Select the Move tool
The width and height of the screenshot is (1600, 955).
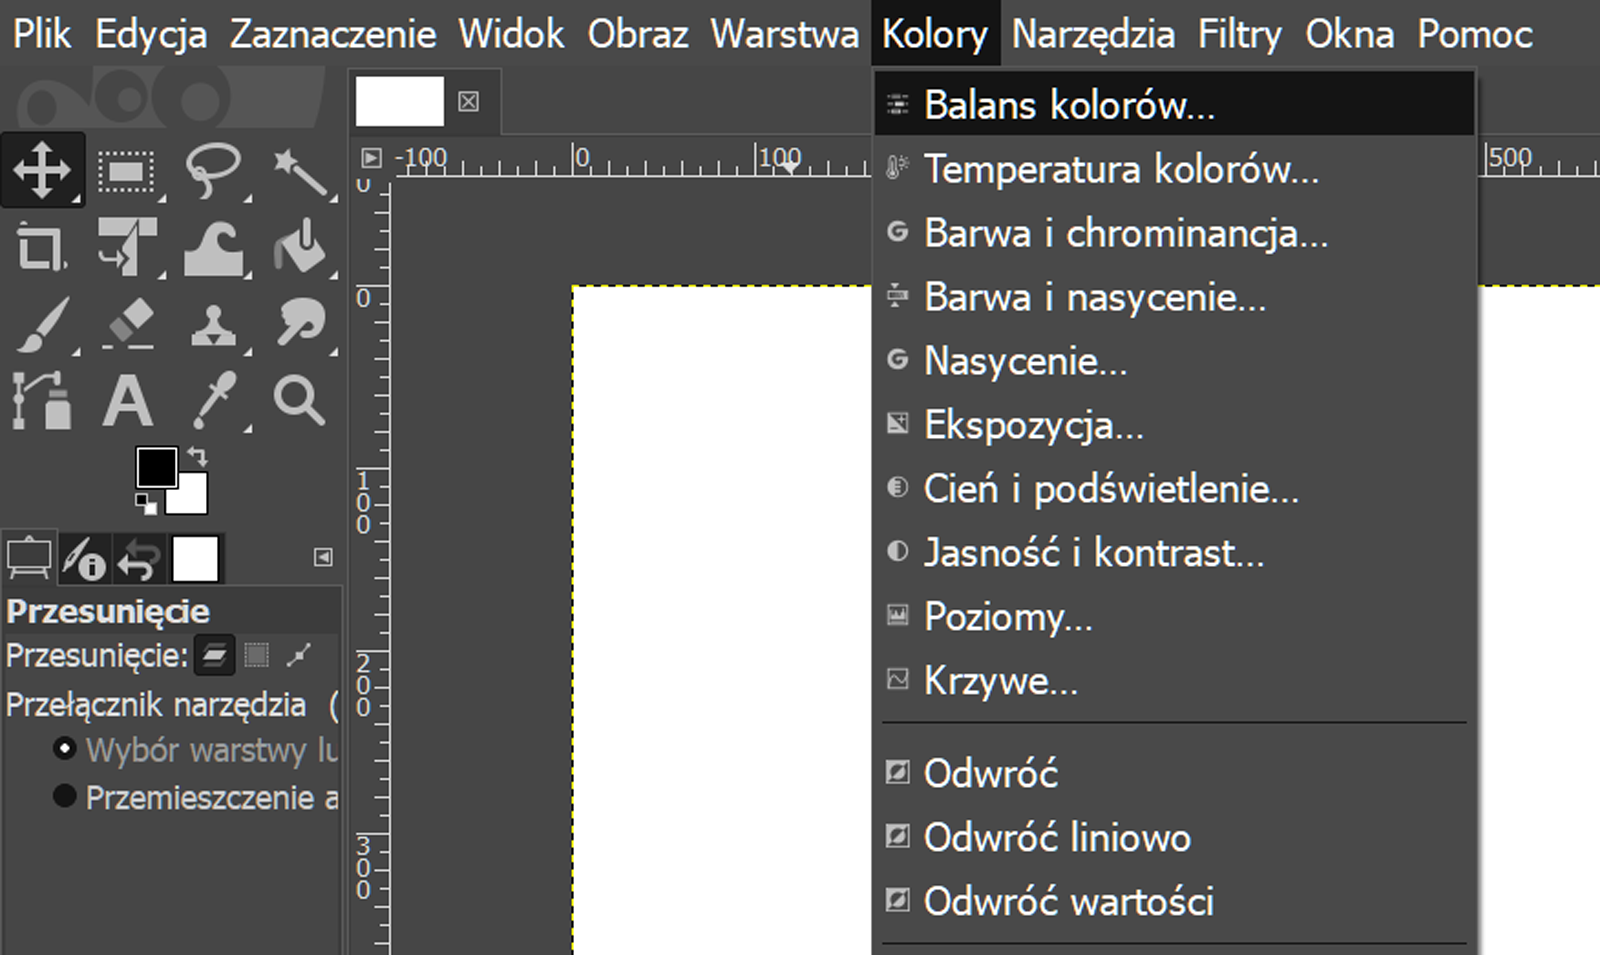click(44, 170)
